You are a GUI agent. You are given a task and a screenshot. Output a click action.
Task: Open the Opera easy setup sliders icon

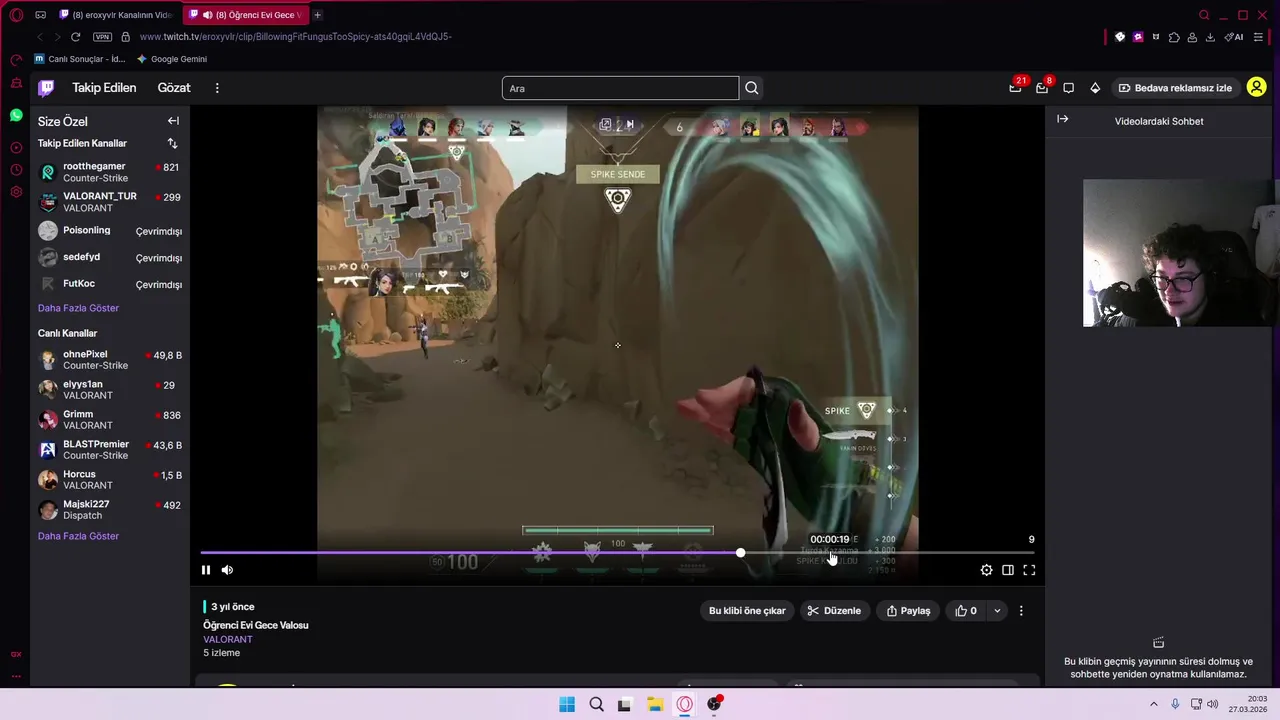(1258, 37)
